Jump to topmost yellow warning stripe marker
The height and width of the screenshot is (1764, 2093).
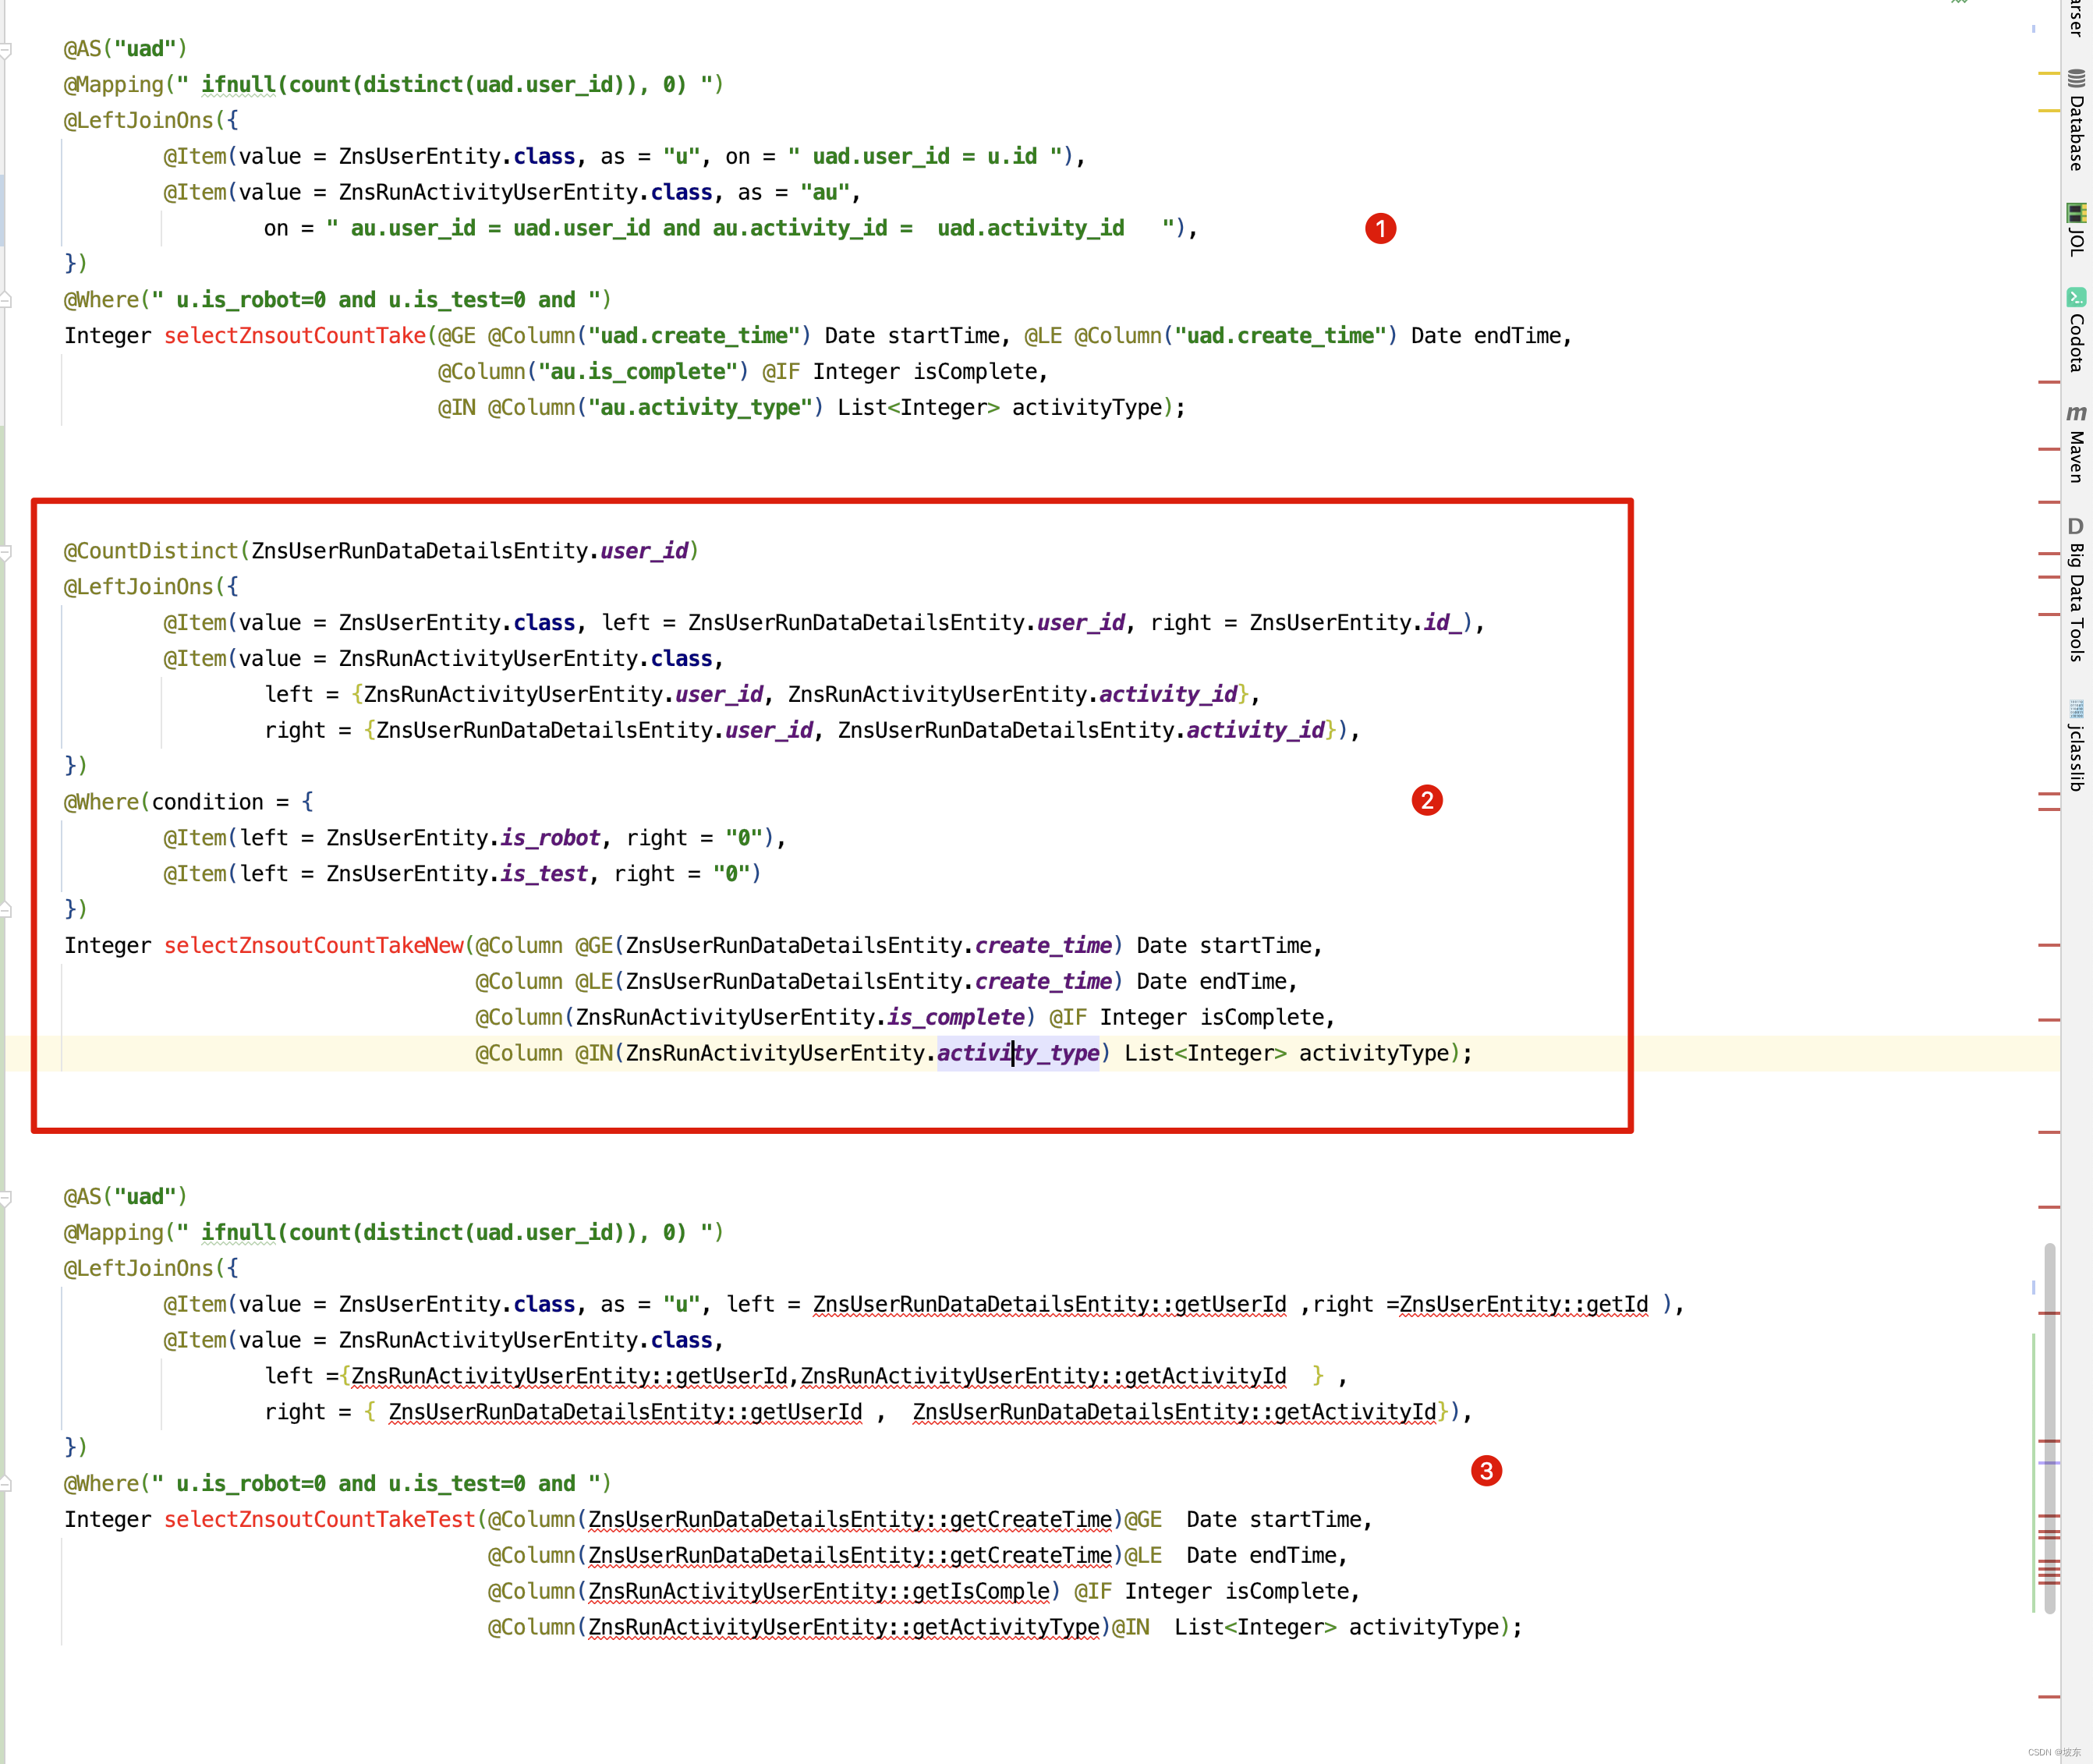(x=2049, y=74)
